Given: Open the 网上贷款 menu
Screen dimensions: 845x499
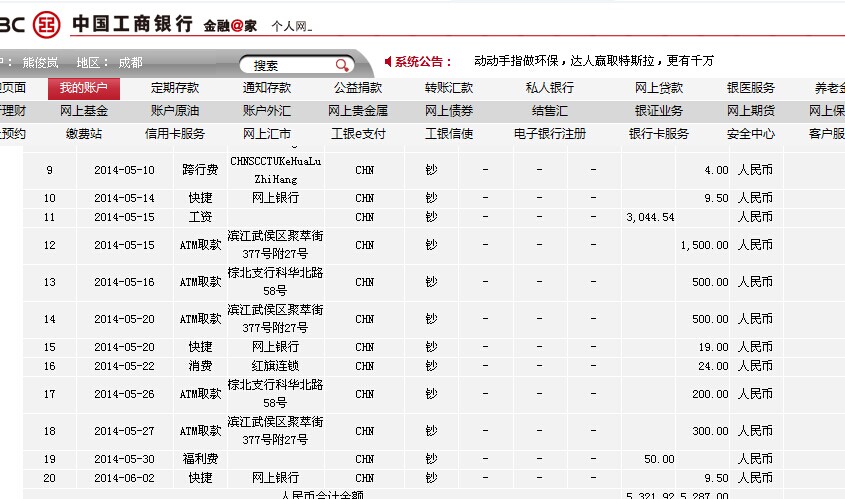Looking at the screenshot, I should [x=659, y=88].
